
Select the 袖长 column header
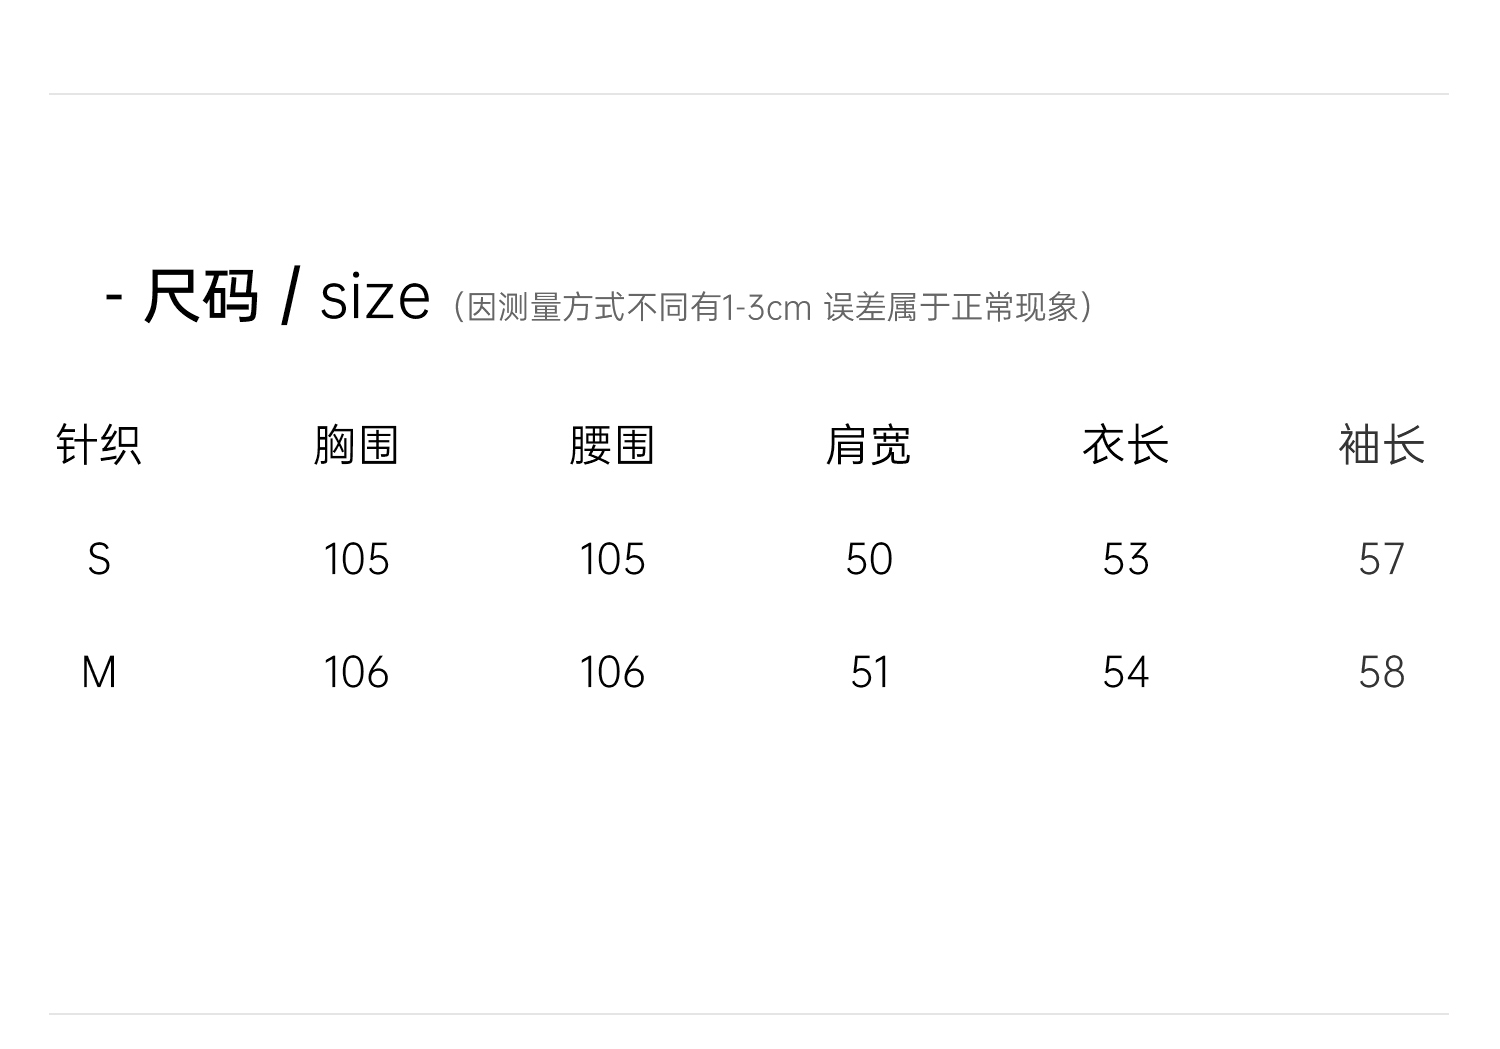tap(1381, 445)
